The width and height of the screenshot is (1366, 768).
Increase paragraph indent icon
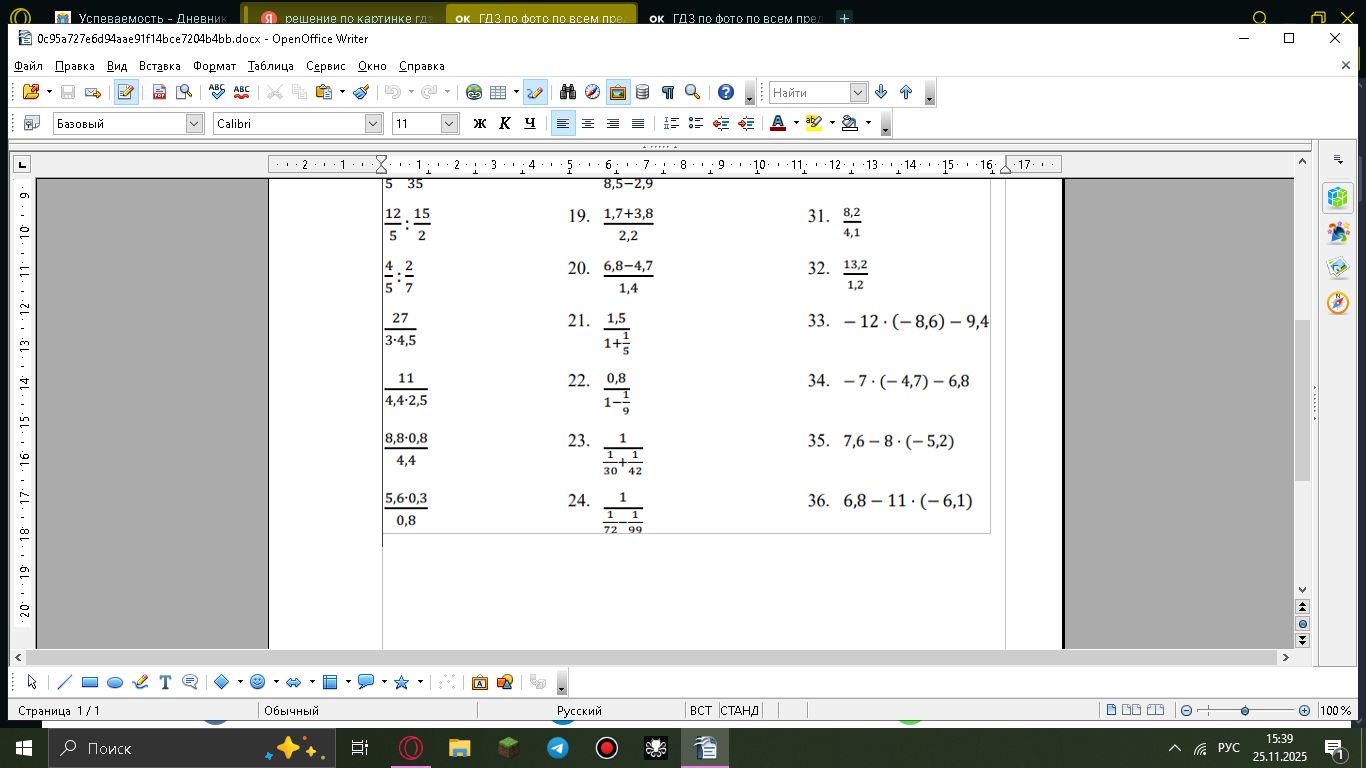tap(746, 123)
